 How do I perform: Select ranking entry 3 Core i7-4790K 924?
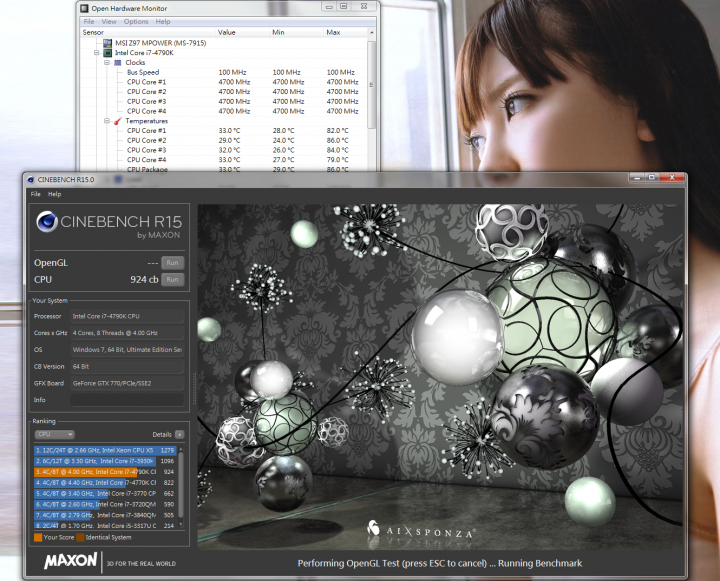105,472
